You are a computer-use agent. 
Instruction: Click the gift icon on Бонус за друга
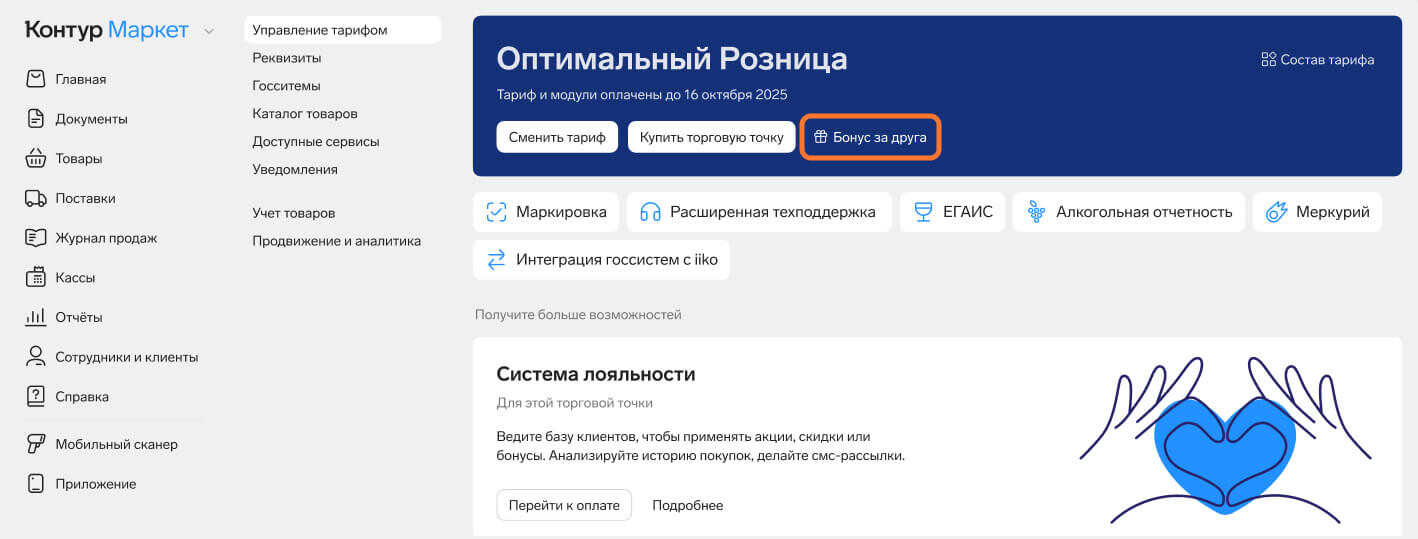[x=820, y=137]
